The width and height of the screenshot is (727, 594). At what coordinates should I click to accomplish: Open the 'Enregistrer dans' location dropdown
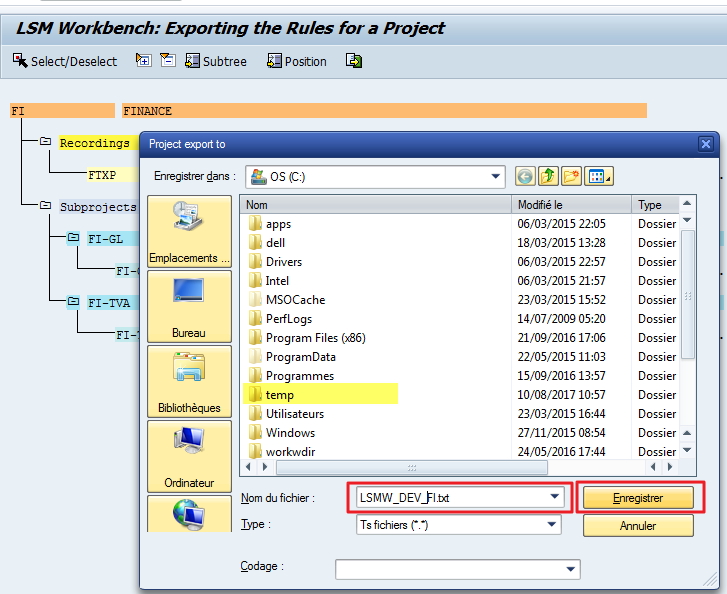[x=496, y=177]
